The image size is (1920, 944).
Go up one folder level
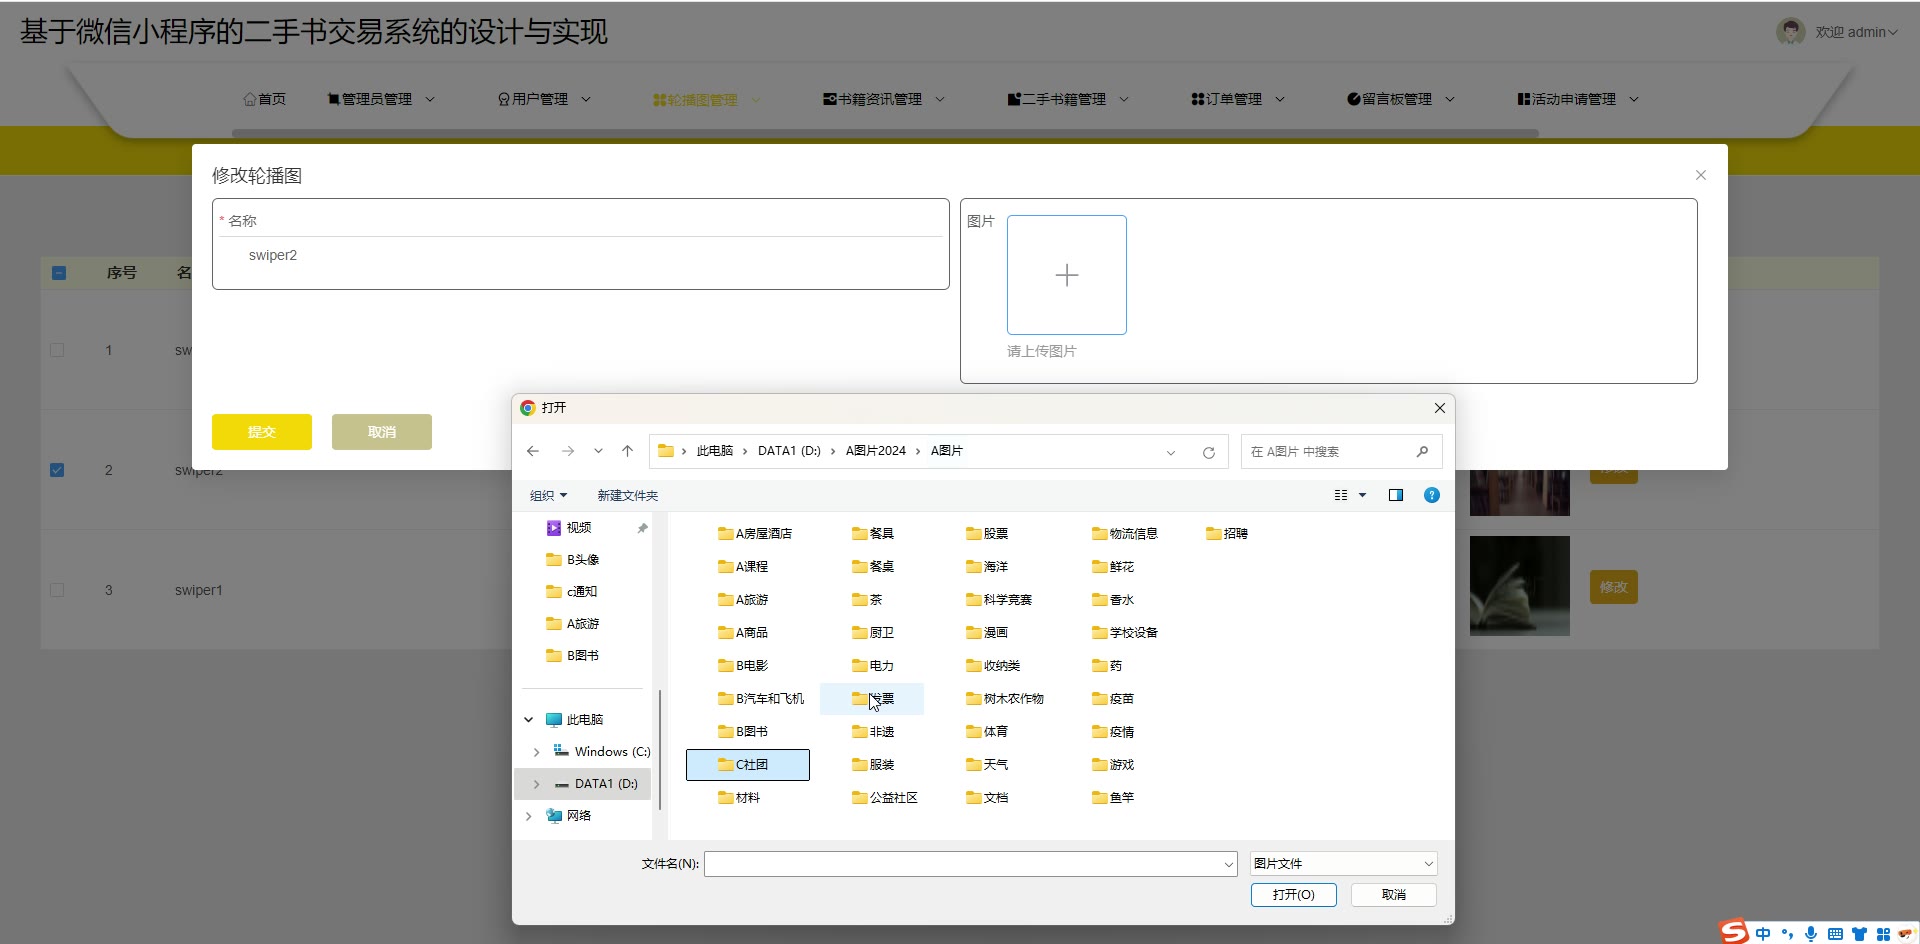click(x=627, y=451)
